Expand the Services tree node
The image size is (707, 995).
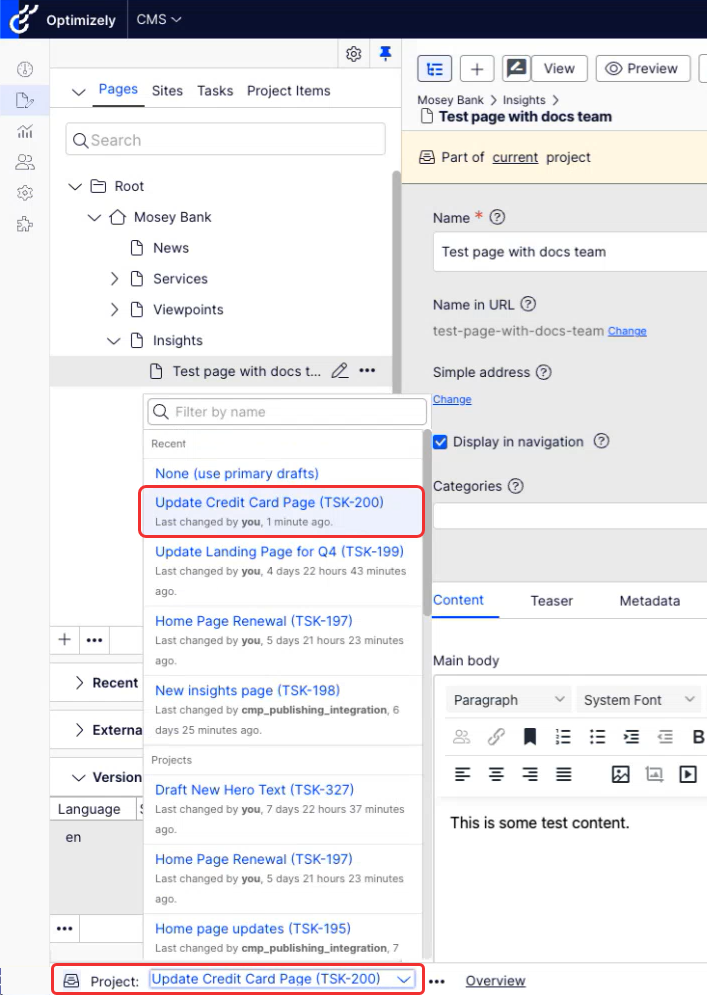pos(114,279)
